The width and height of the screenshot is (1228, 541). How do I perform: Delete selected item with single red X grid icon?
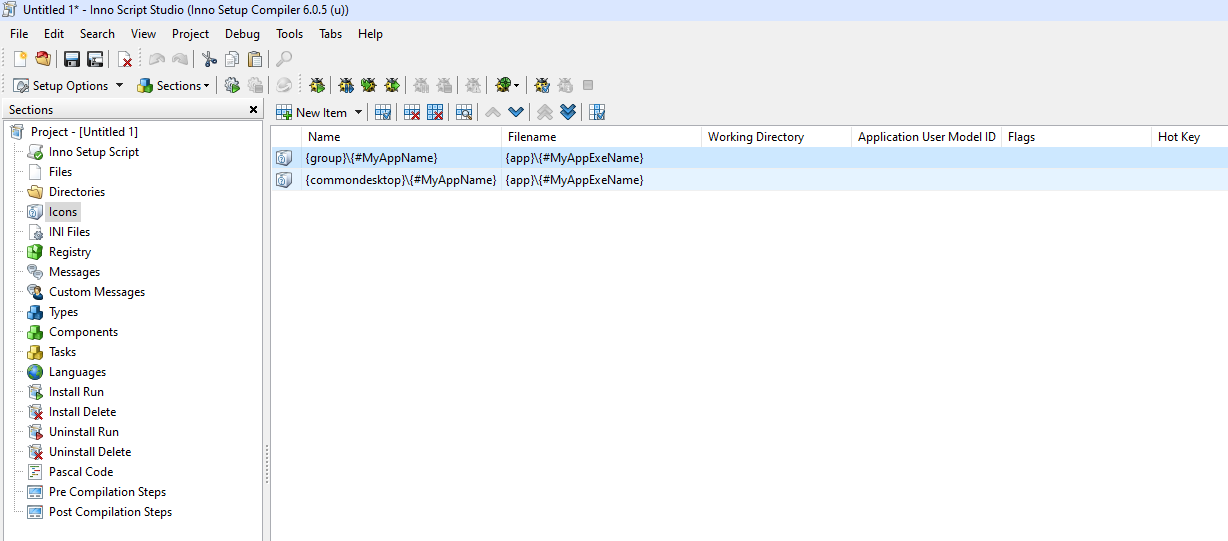[x=412, y=112]
